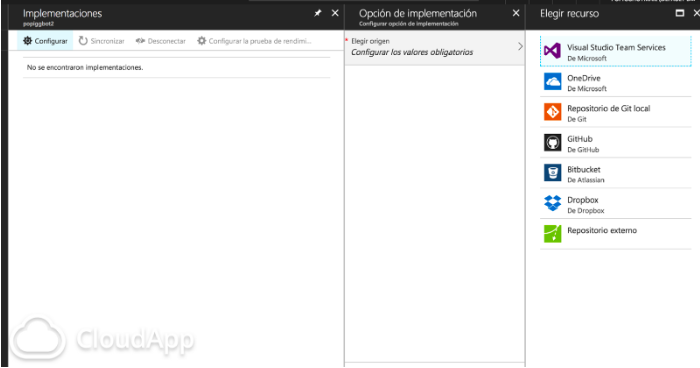Click the orange Git local repository icon
700x368 pixels.
pos(552,112)
